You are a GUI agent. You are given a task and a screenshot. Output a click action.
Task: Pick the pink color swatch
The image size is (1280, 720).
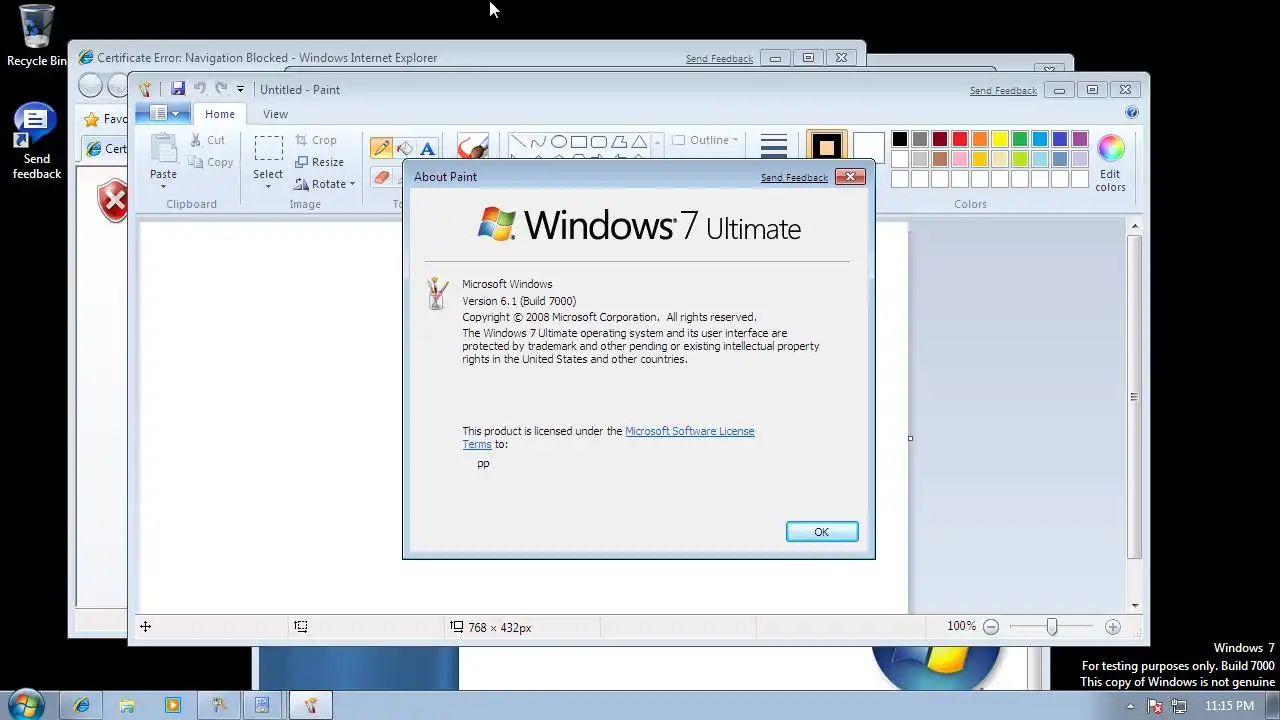point(960,159)
